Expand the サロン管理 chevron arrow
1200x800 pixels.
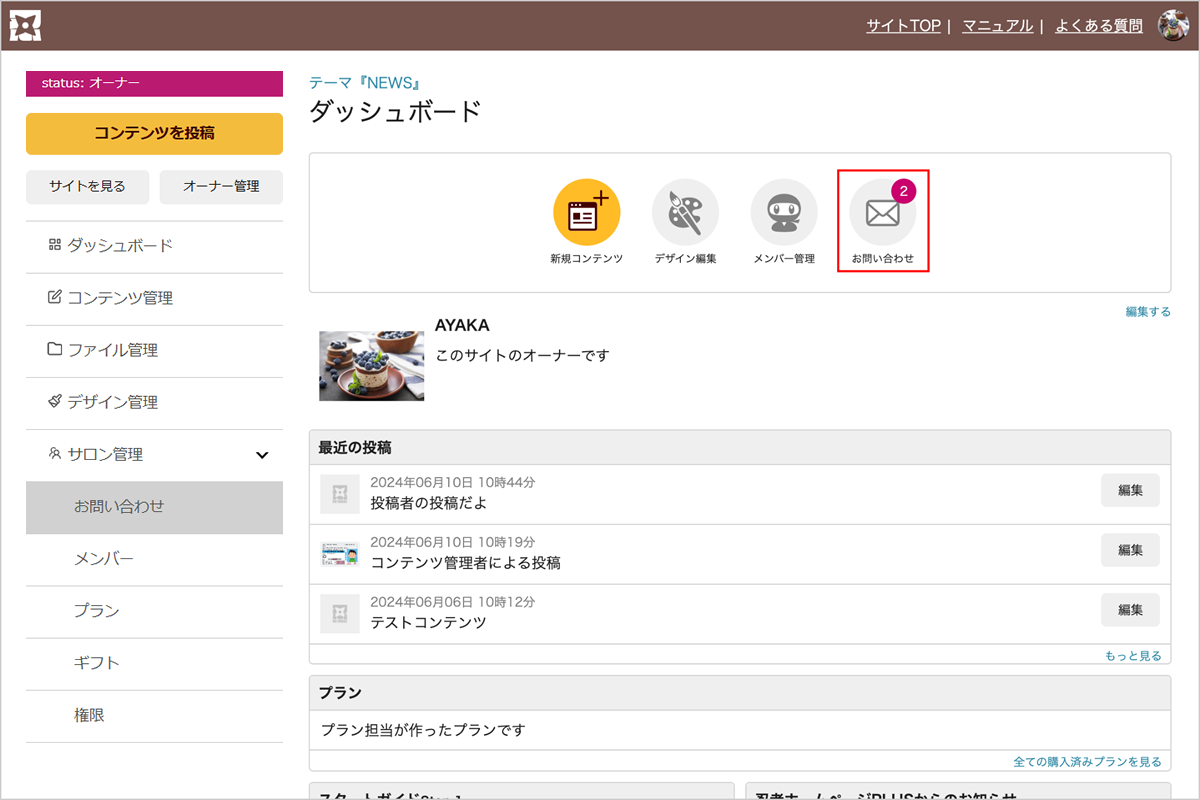[x=262, y=455]
